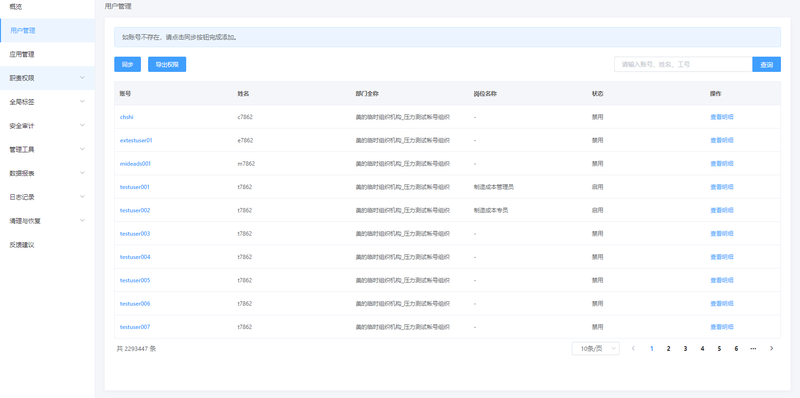Select page 1 in pagination

[652, 349]
